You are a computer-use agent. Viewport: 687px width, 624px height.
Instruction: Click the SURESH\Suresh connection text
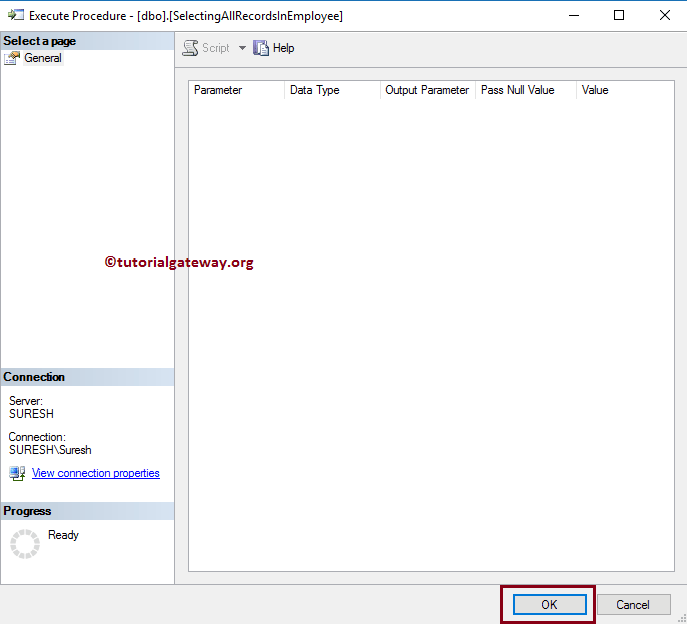50,450
